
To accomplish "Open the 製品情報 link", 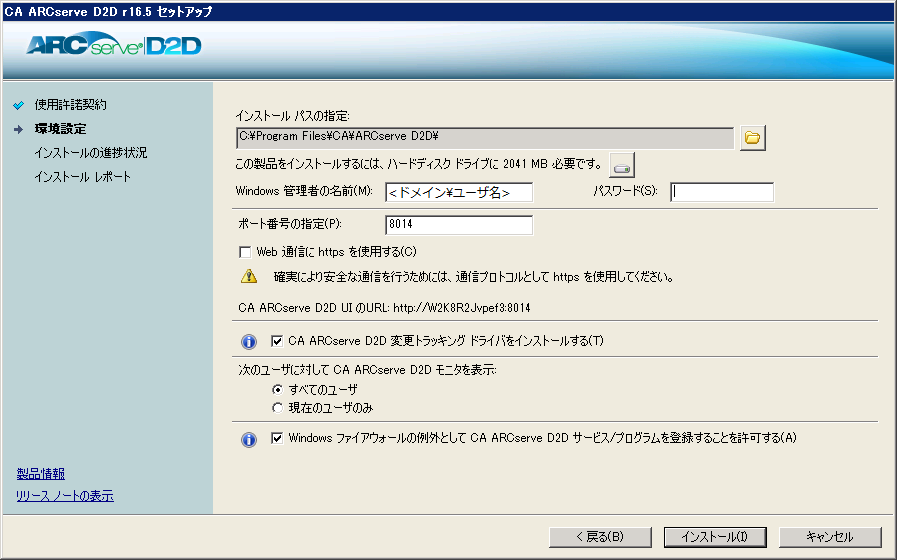I will point(41,474).
